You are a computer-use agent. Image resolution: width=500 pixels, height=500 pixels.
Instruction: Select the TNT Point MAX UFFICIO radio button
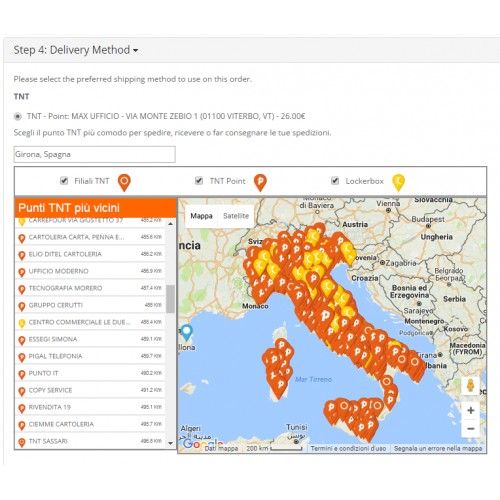pyautogui.click(x=17, y=116)
